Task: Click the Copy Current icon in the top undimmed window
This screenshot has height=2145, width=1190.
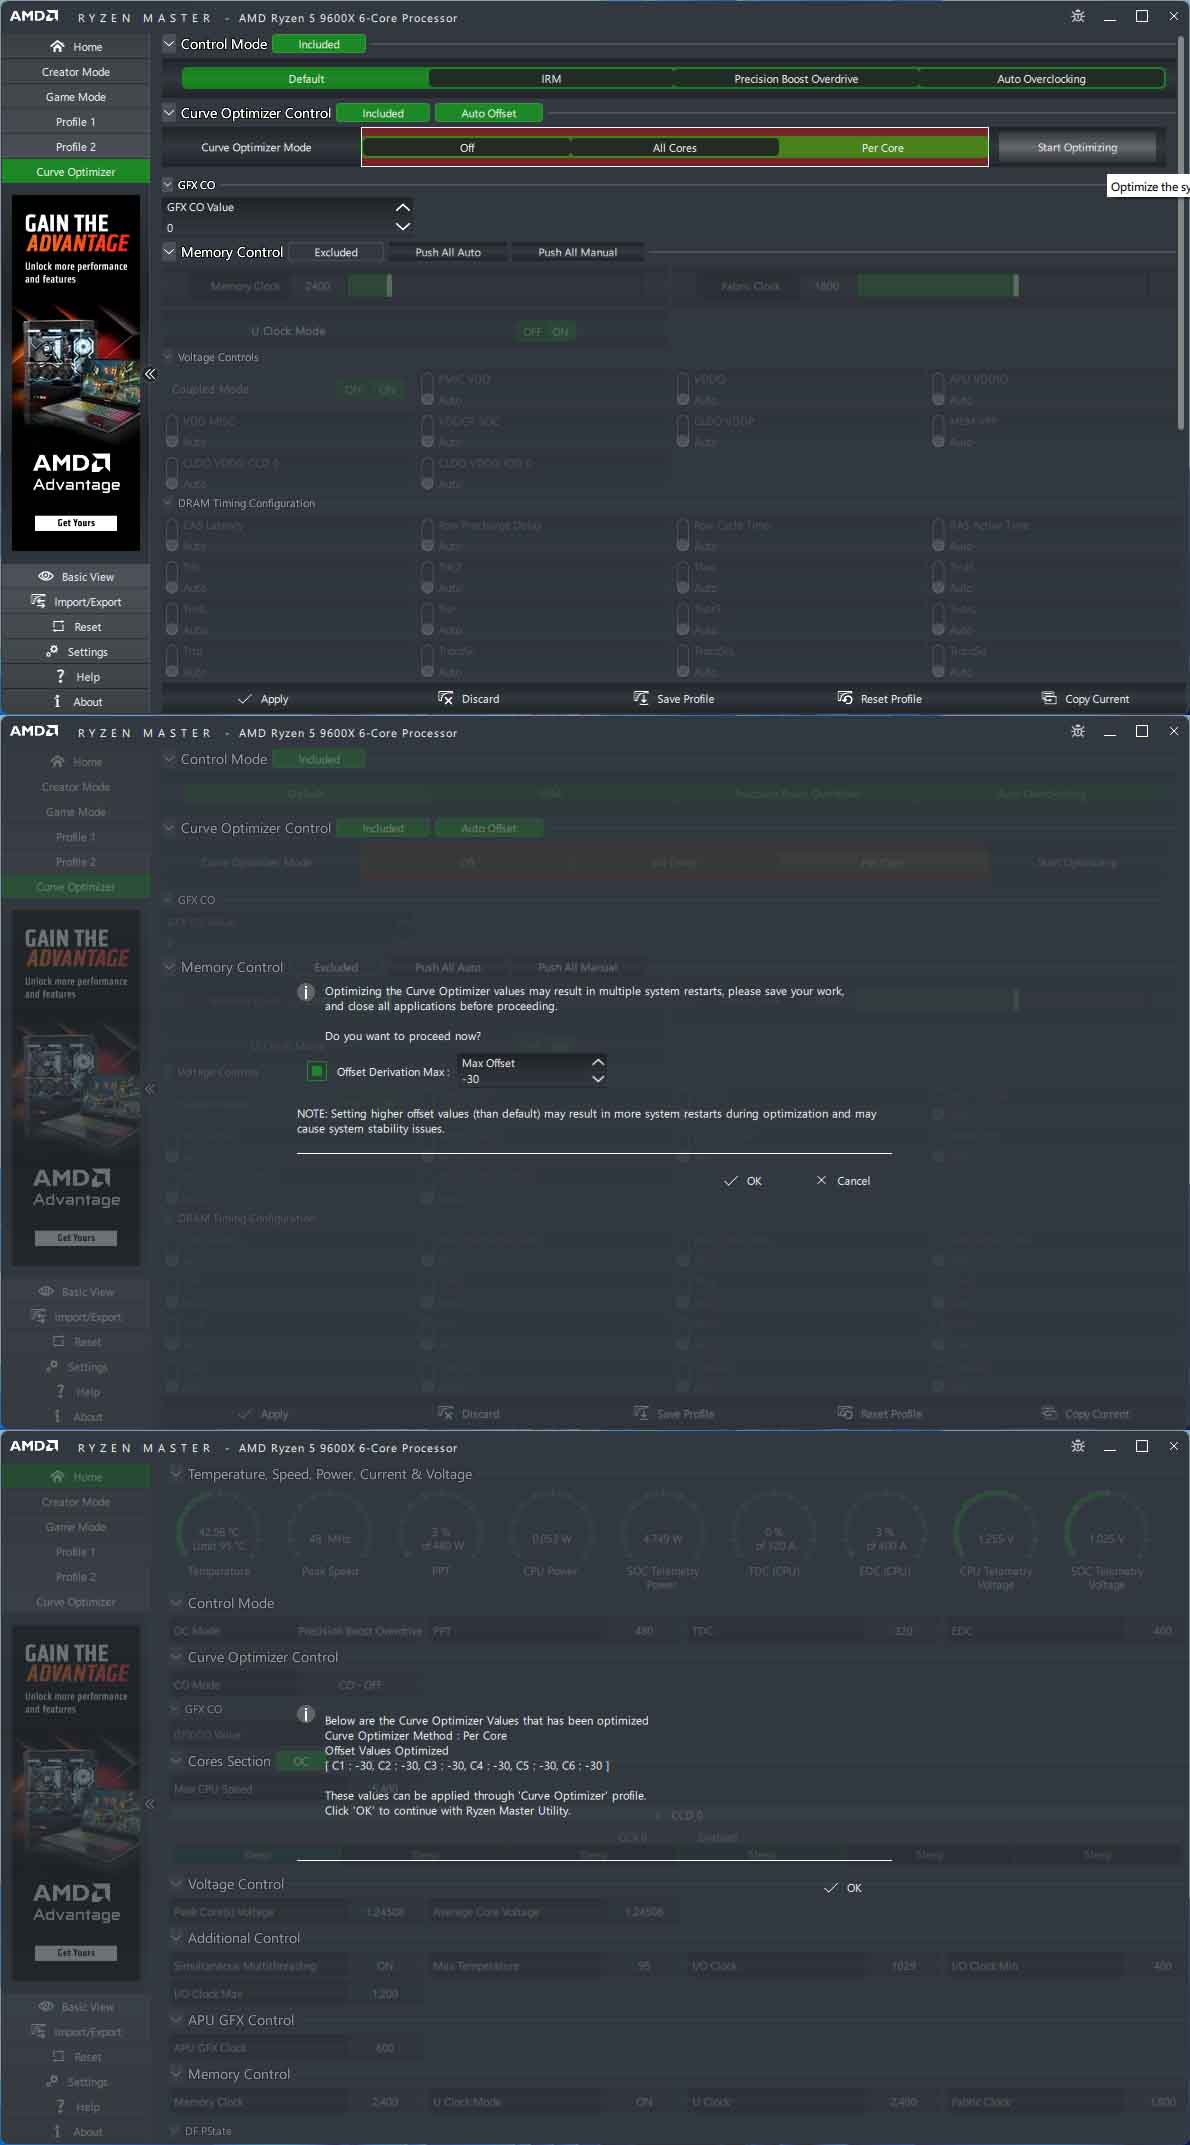Action: coord(1049,698)
